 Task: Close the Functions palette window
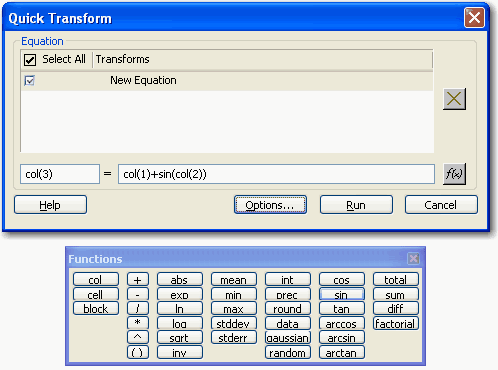tap(413, 258)
